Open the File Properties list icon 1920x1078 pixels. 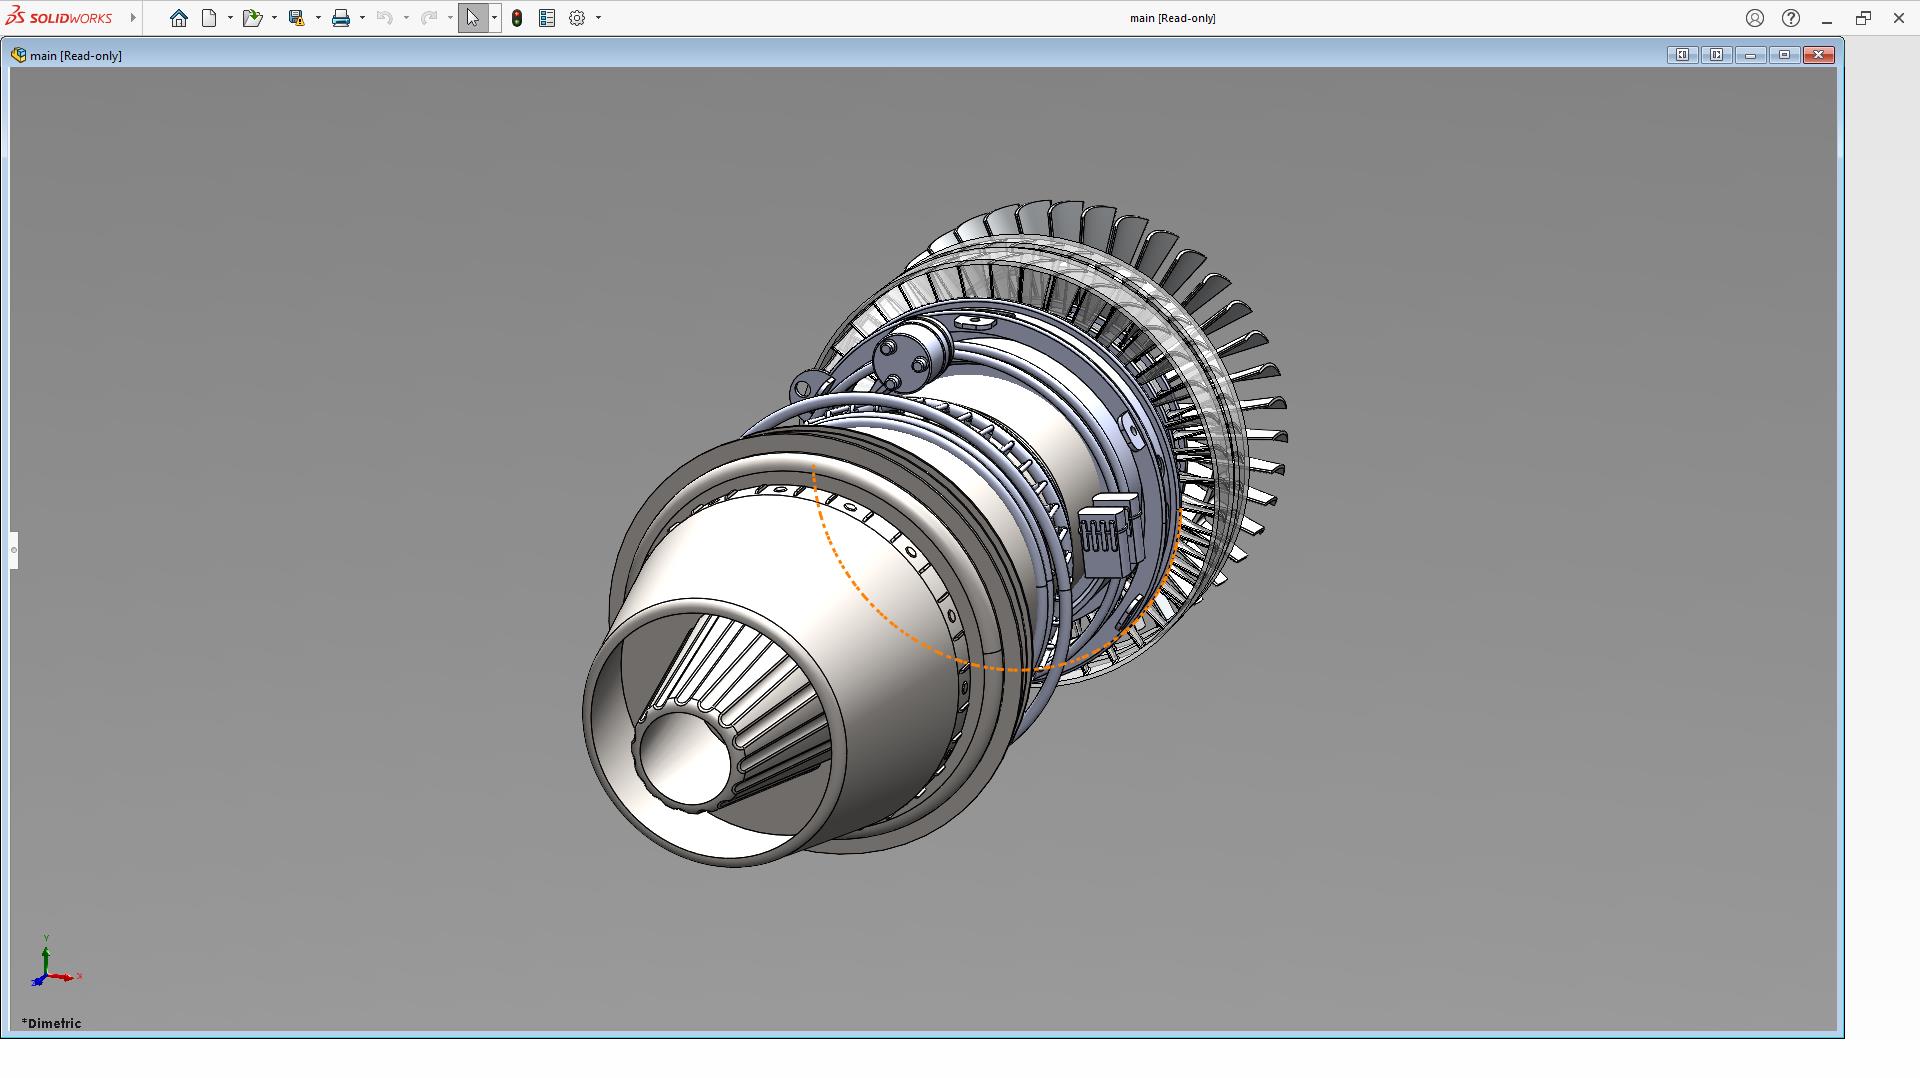(x=547, y=18)
